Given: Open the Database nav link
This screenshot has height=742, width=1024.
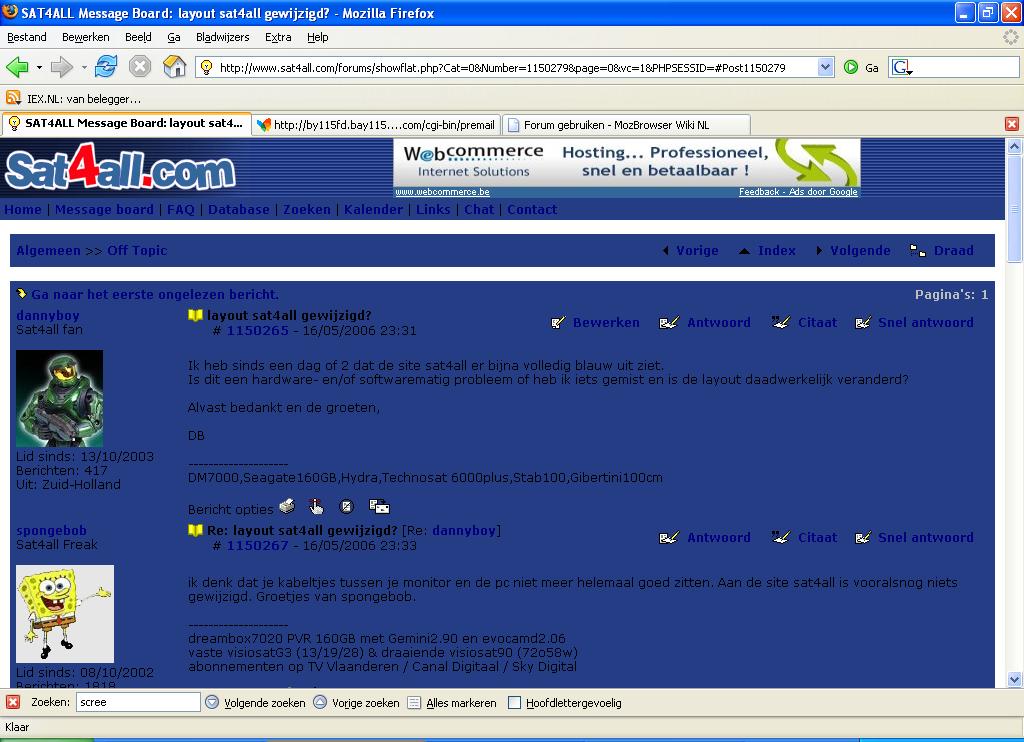Looking at the screenshot, I should pos(238,210).
